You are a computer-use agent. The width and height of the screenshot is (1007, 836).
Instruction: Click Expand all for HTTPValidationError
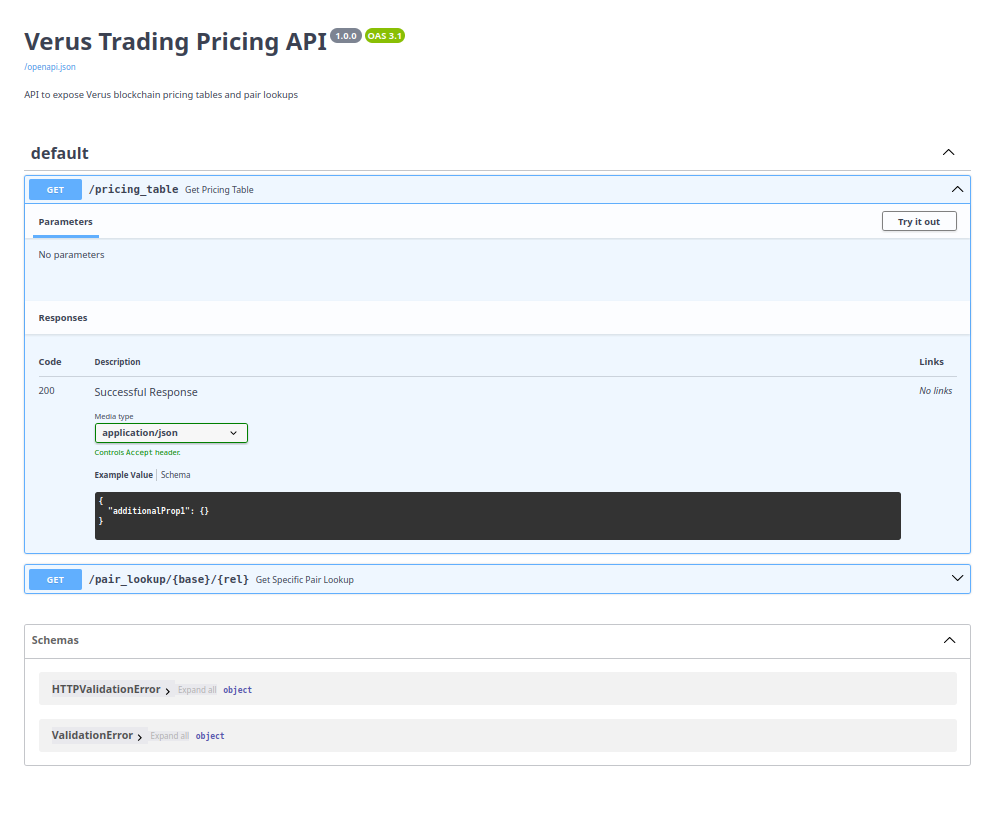click(x=196, y=689)
